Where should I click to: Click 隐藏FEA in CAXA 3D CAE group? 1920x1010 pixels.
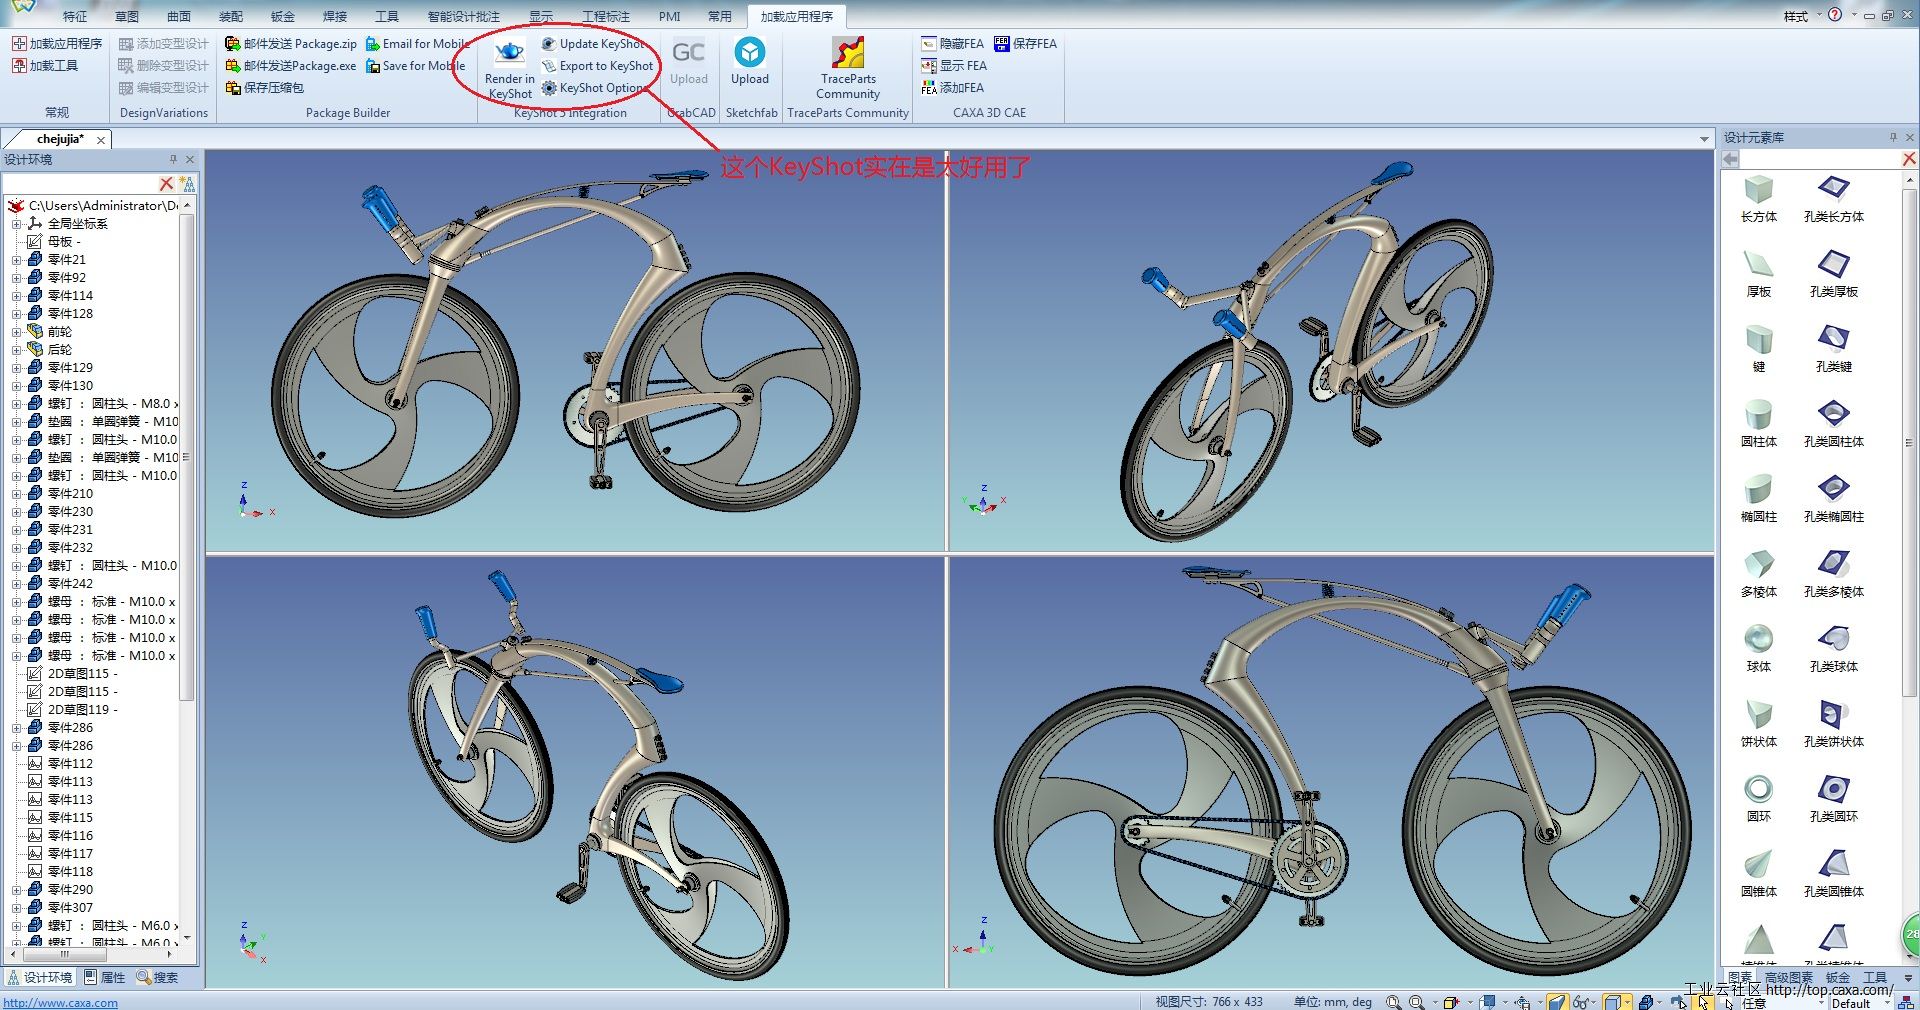click(x=952, y=44)
